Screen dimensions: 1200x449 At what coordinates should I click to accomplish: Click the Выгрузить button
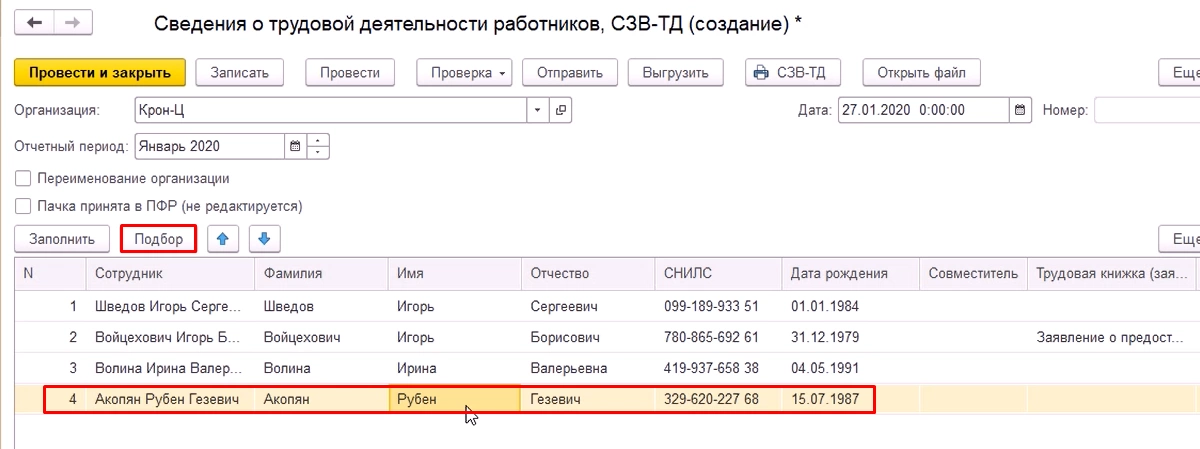675,72
